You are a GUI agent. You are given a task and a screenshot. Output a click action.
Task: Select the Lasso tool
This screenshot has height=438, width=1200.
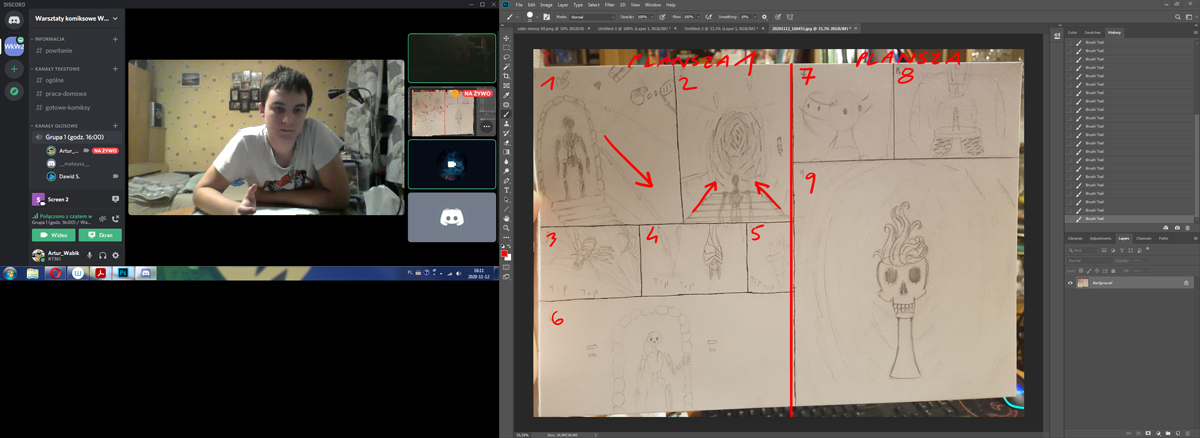click(508, 57)
